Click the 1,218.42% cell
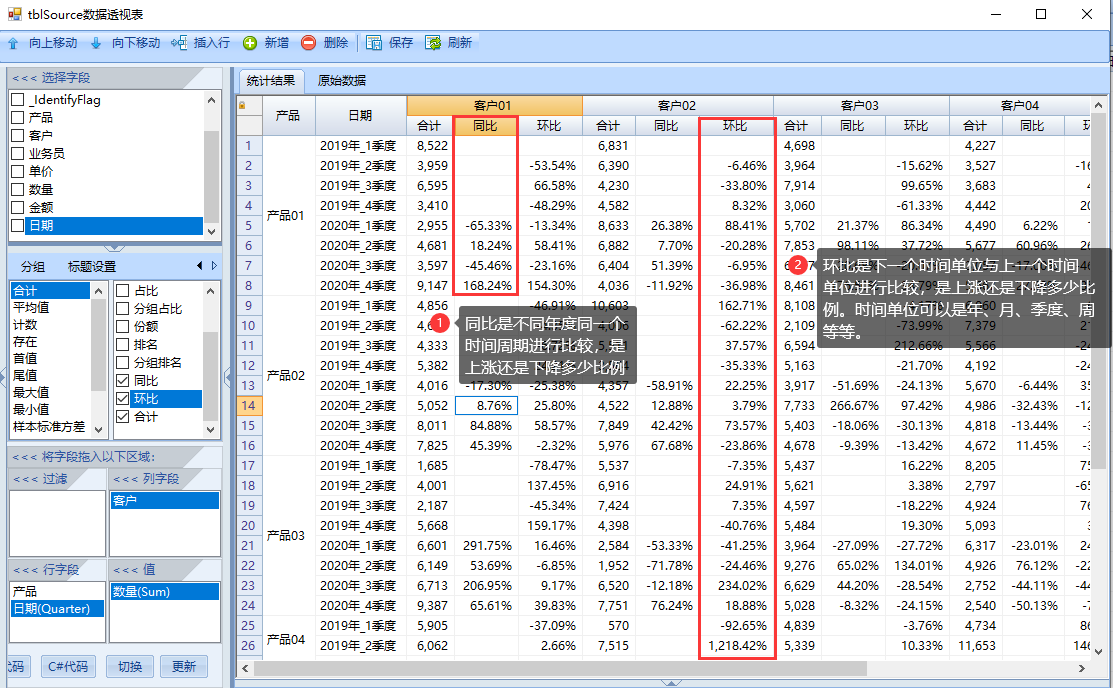Viewport: 1113px width, 688px height. [x=738, y=645]
